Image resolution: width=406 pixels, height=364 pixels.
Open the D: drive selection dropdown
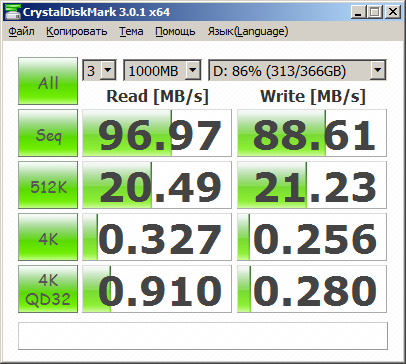coord(297,70)
